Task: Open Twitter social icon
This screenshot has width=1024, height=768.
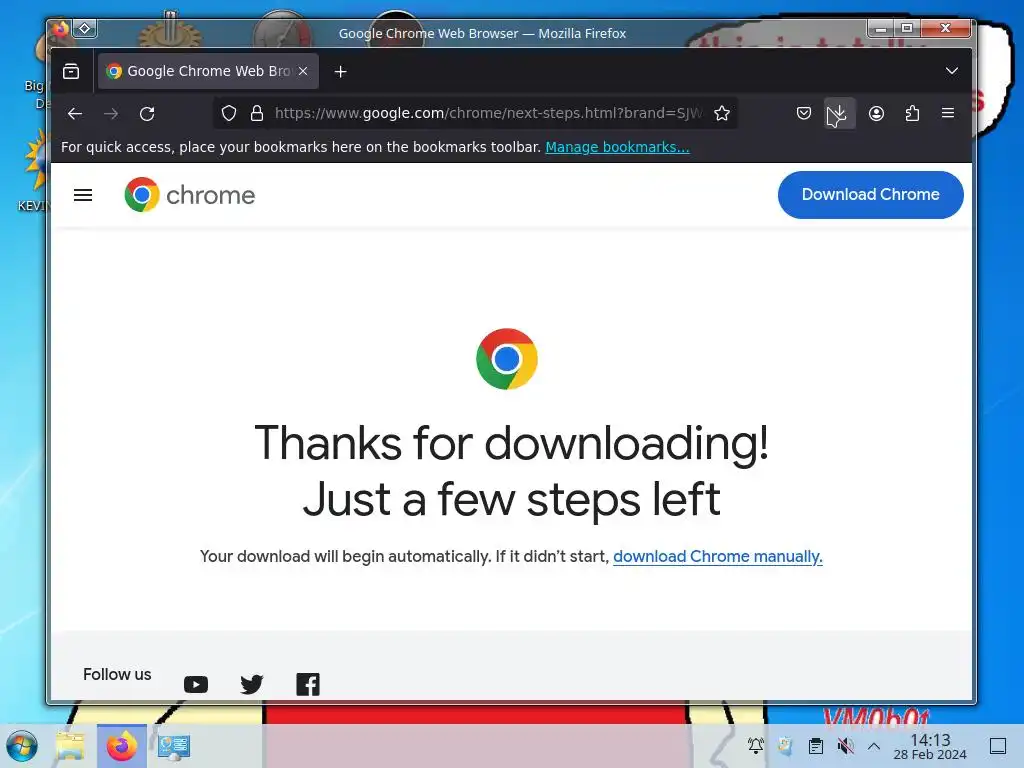Action: [251, 684]
